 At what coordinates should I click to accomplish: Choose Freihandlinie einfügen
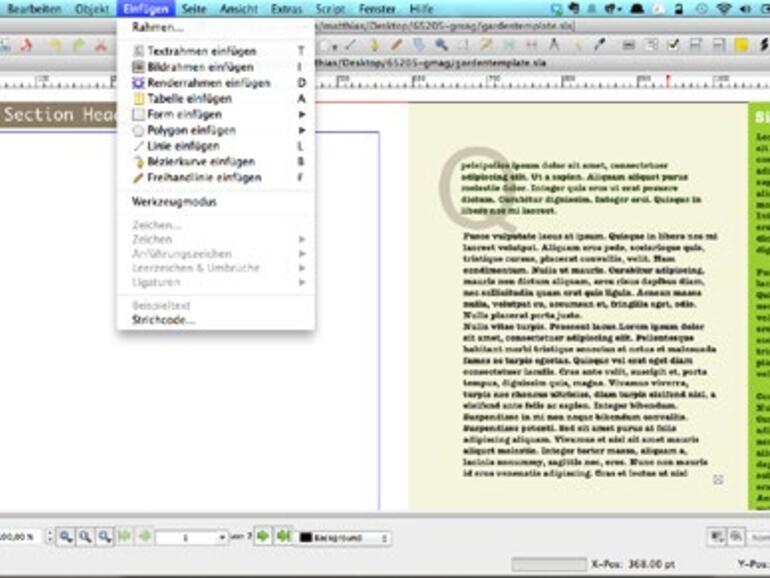click(x=217, y=177)
